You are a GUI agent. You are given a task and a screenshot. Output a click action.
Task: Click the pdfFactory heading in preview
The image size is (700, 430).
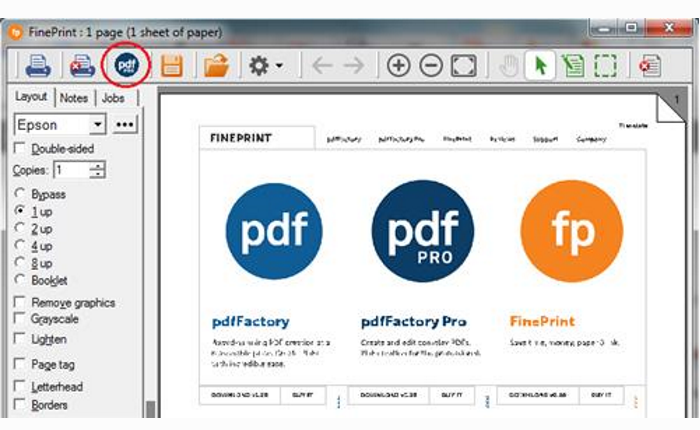click(250, 321)
